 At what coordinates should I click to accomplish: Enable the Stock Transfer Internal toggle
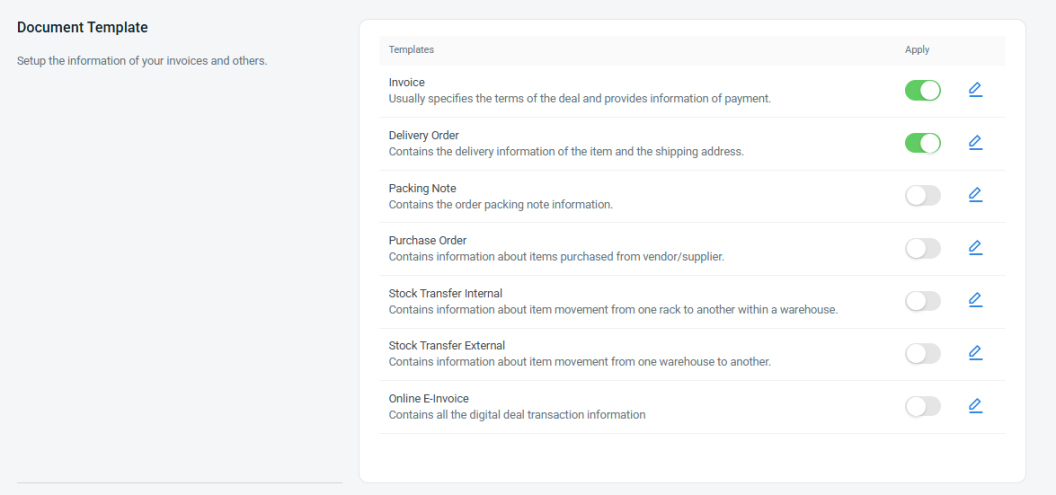922,301
